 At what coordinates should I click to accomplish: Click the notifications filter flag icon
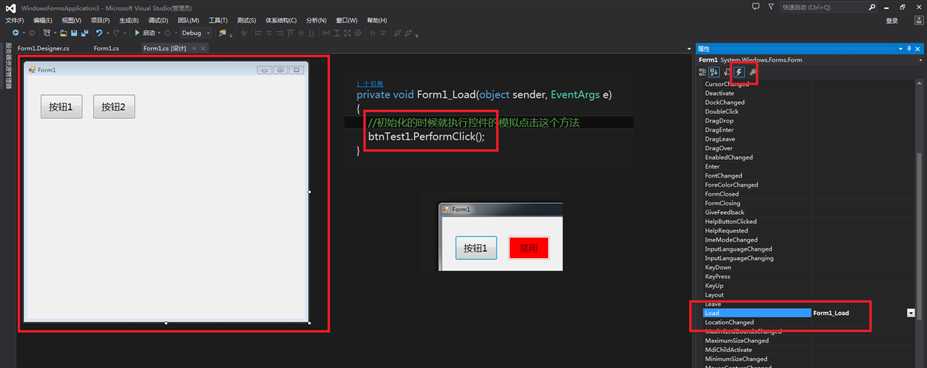[x=771, y=7]
